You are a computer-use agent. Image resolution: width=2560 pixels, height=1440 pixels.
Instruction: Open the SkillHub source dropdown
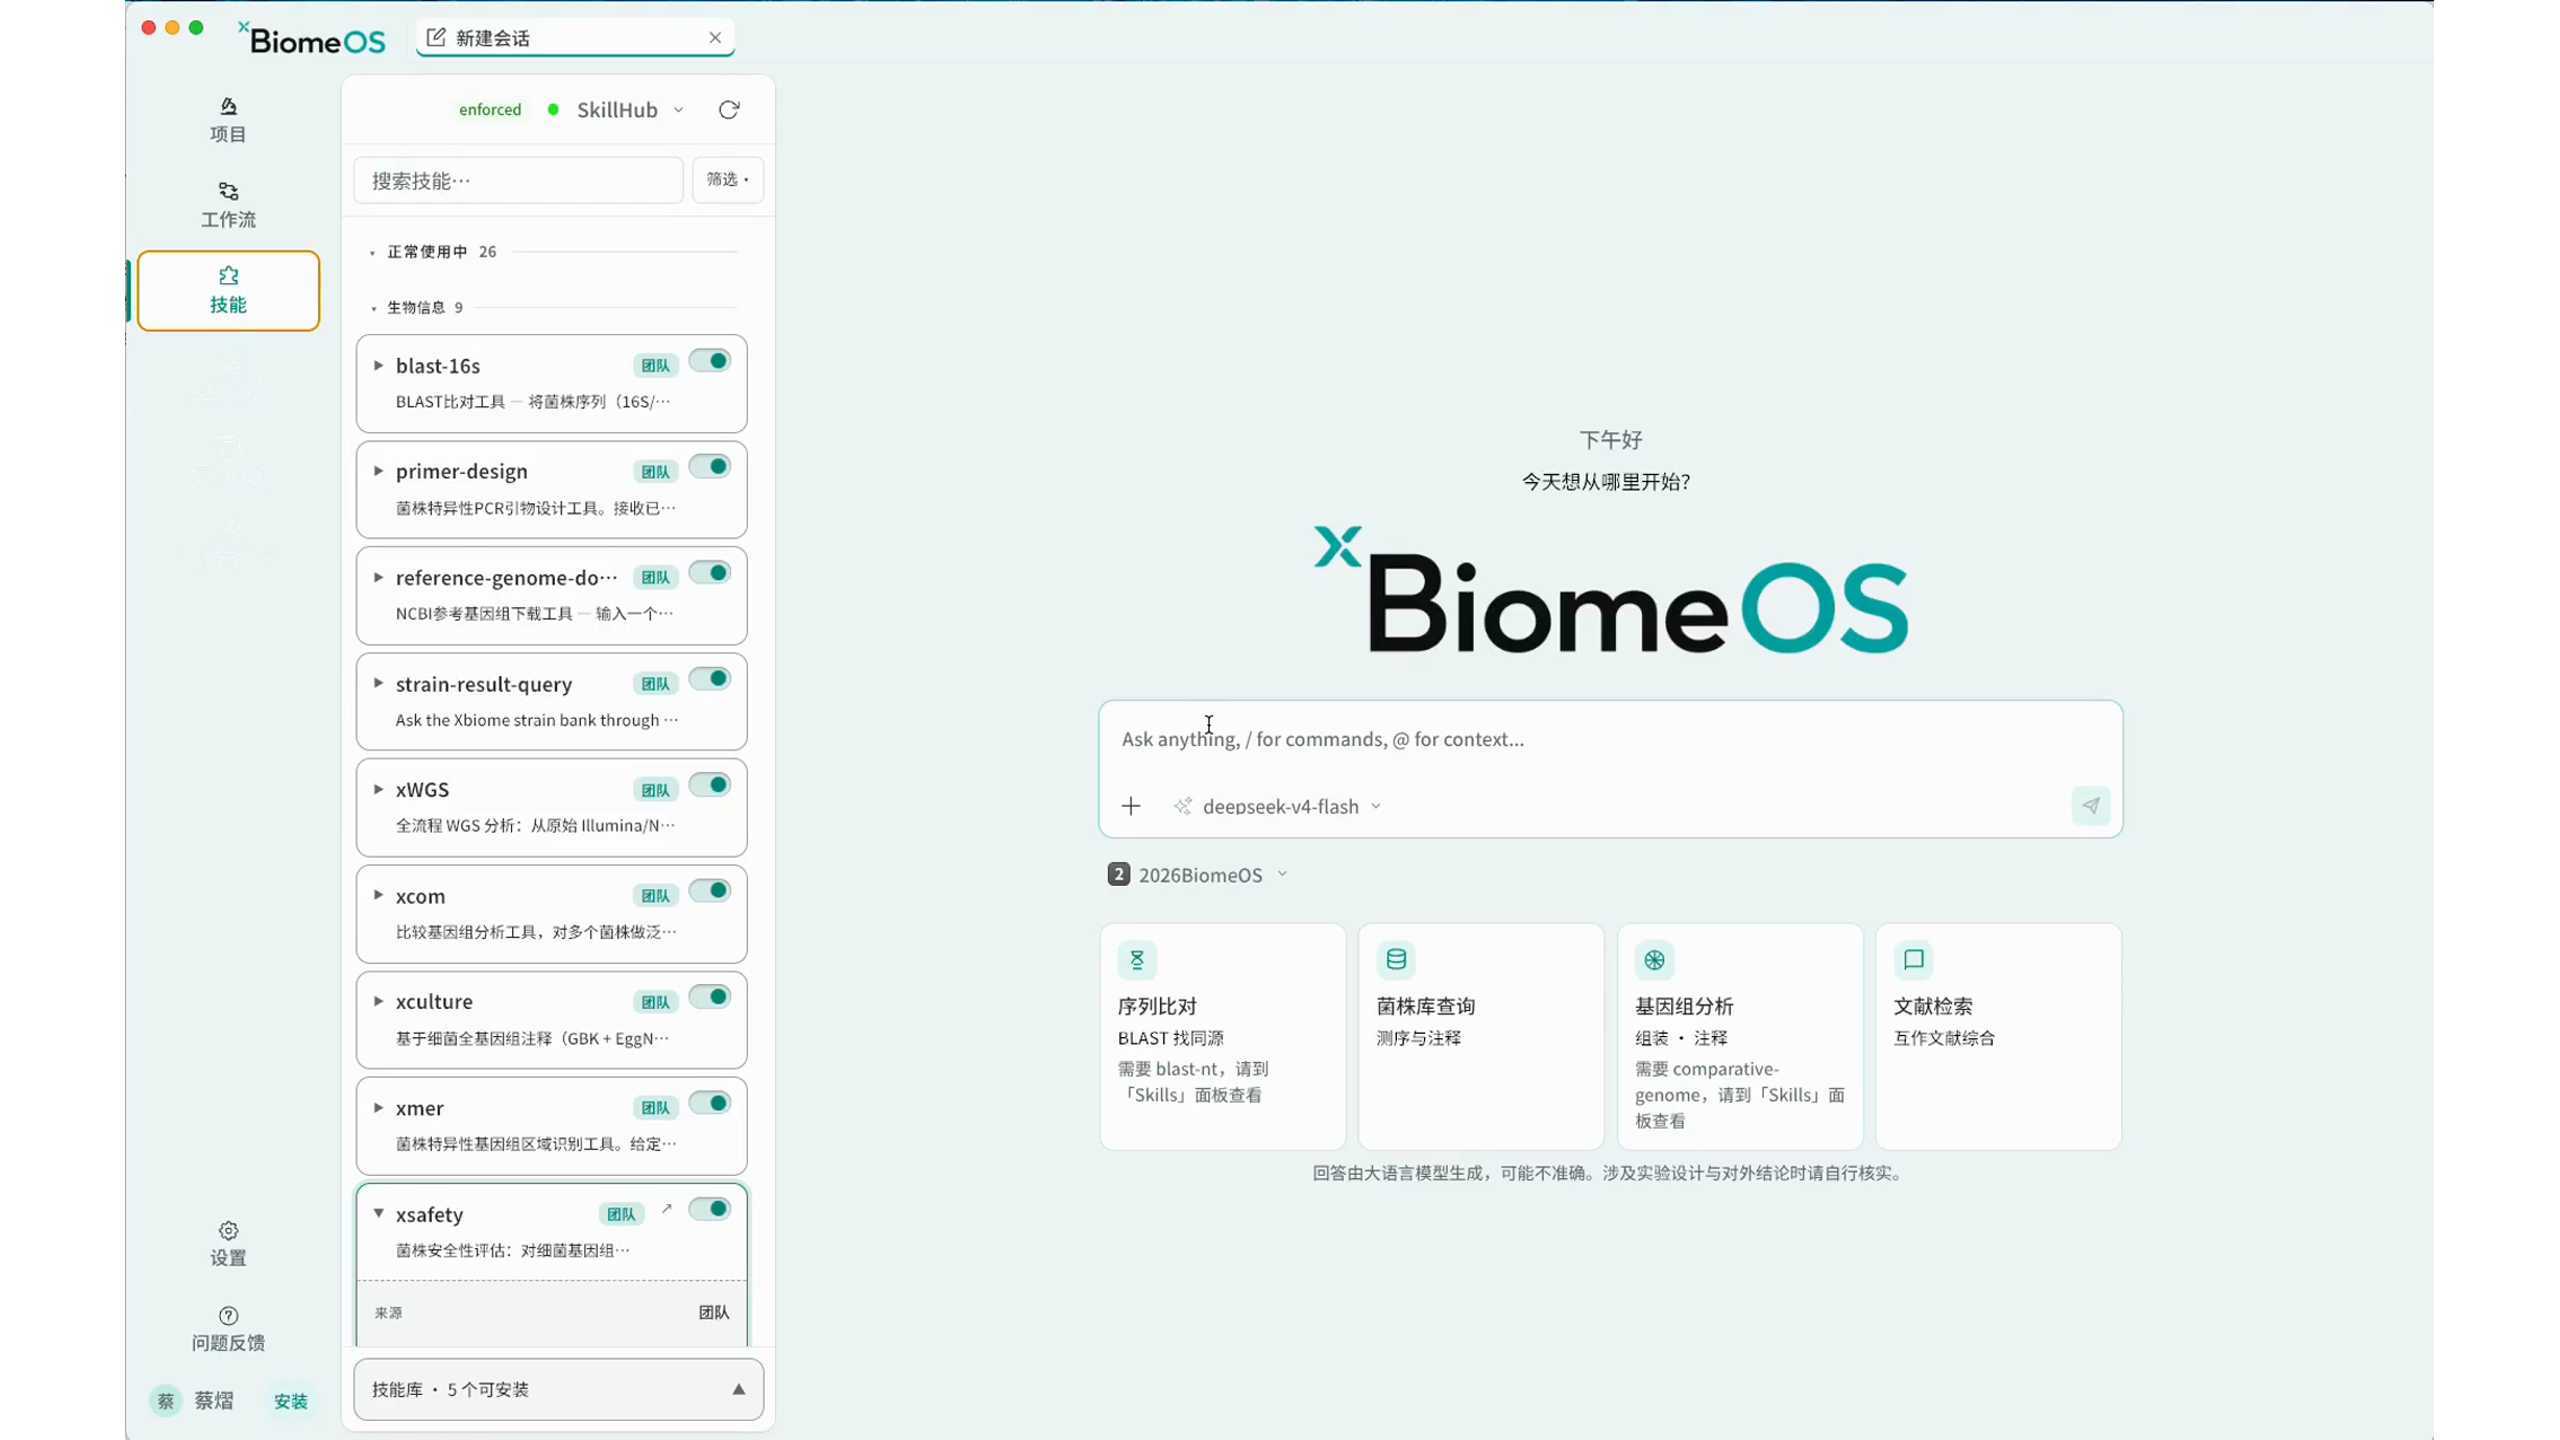pyautogui.click(x=630, y=110)
